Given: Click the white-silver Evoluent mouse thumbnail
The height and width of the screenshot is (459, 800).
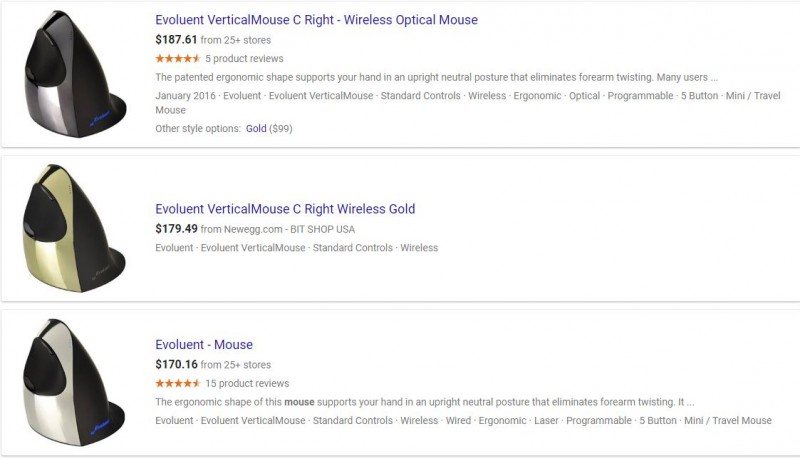Looking at the screenshot, I should click(x=74, y=382).
